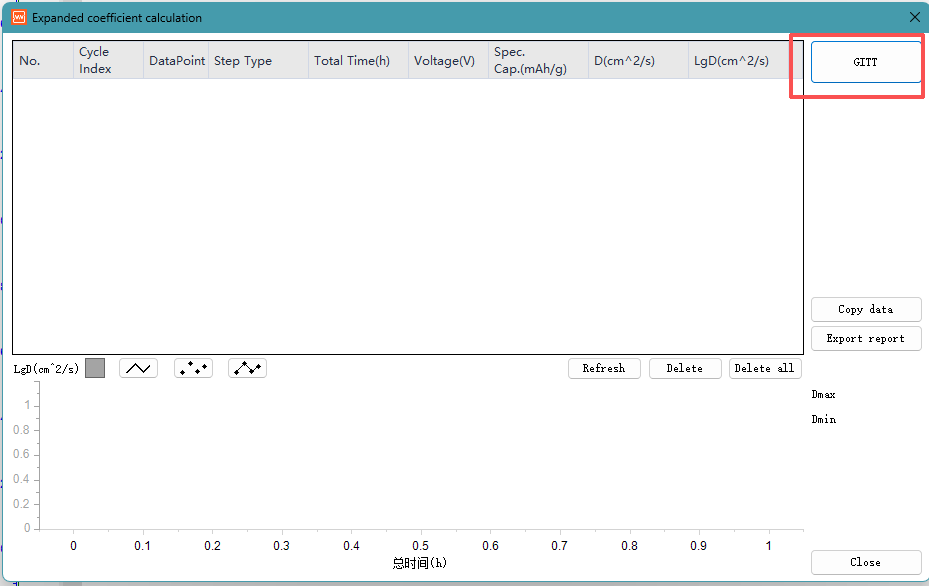Screen dimensions: 929x586
Task: Refresh the calculation results
Action: (x=604, y=368)
